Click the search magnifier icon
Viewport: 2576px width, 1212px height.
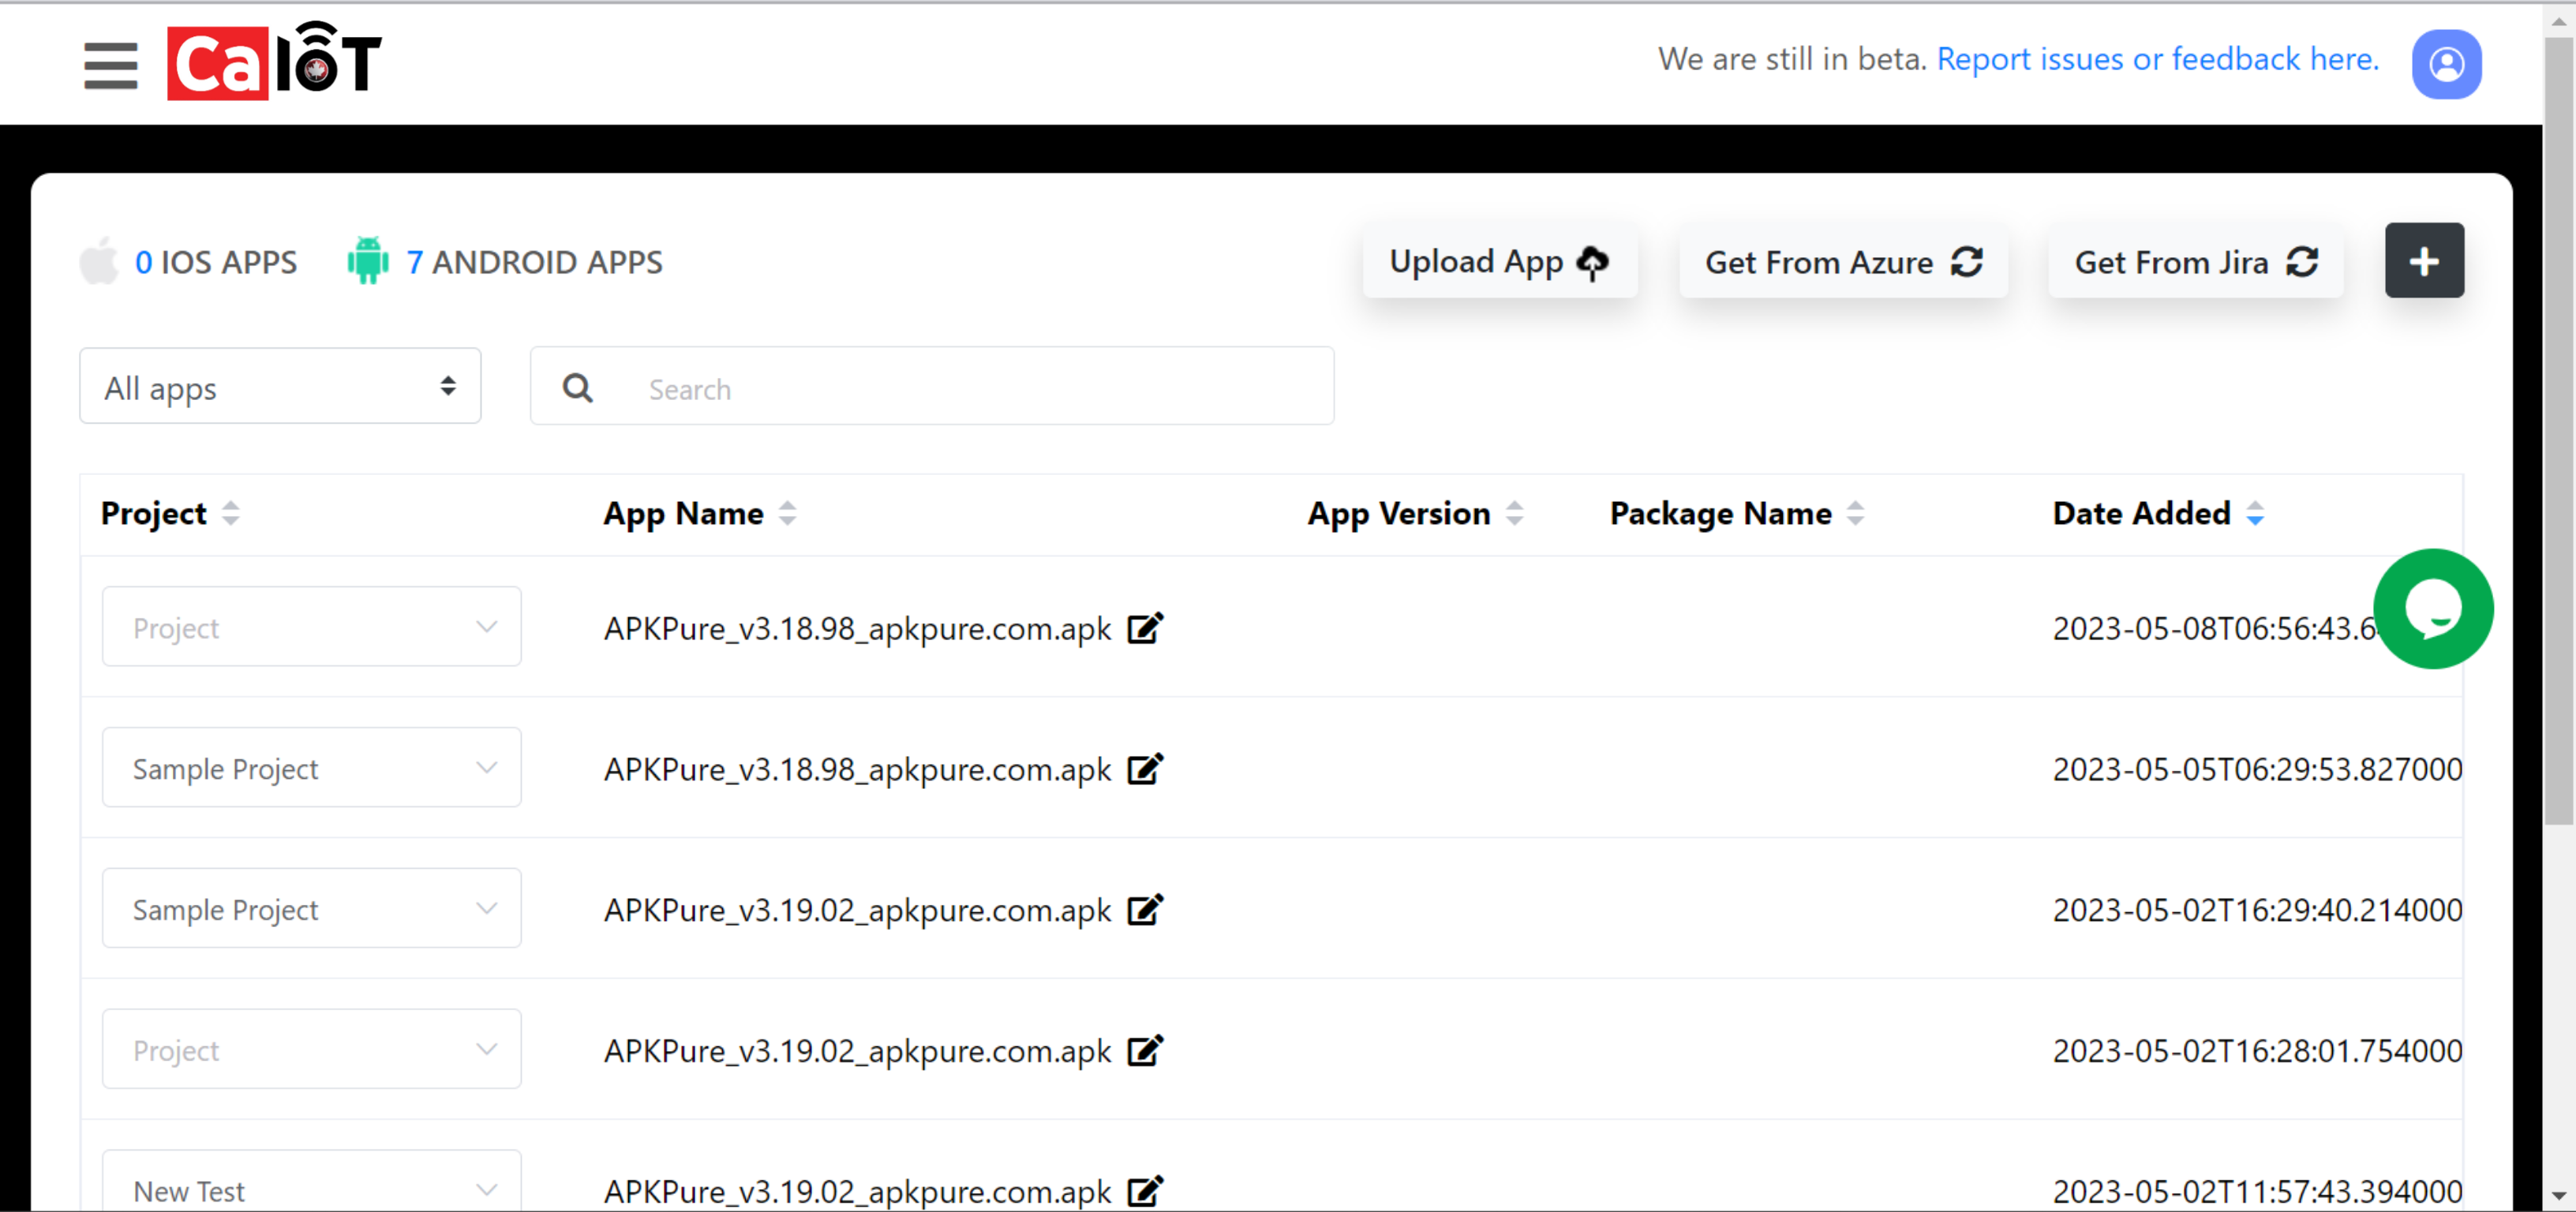click(x=578, y=388)
